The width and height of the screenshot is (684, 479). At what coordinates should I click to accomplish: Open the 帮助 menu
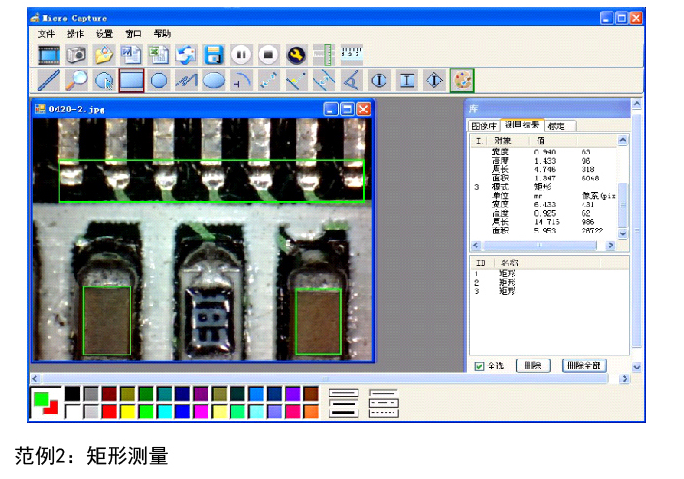point(162,34)
